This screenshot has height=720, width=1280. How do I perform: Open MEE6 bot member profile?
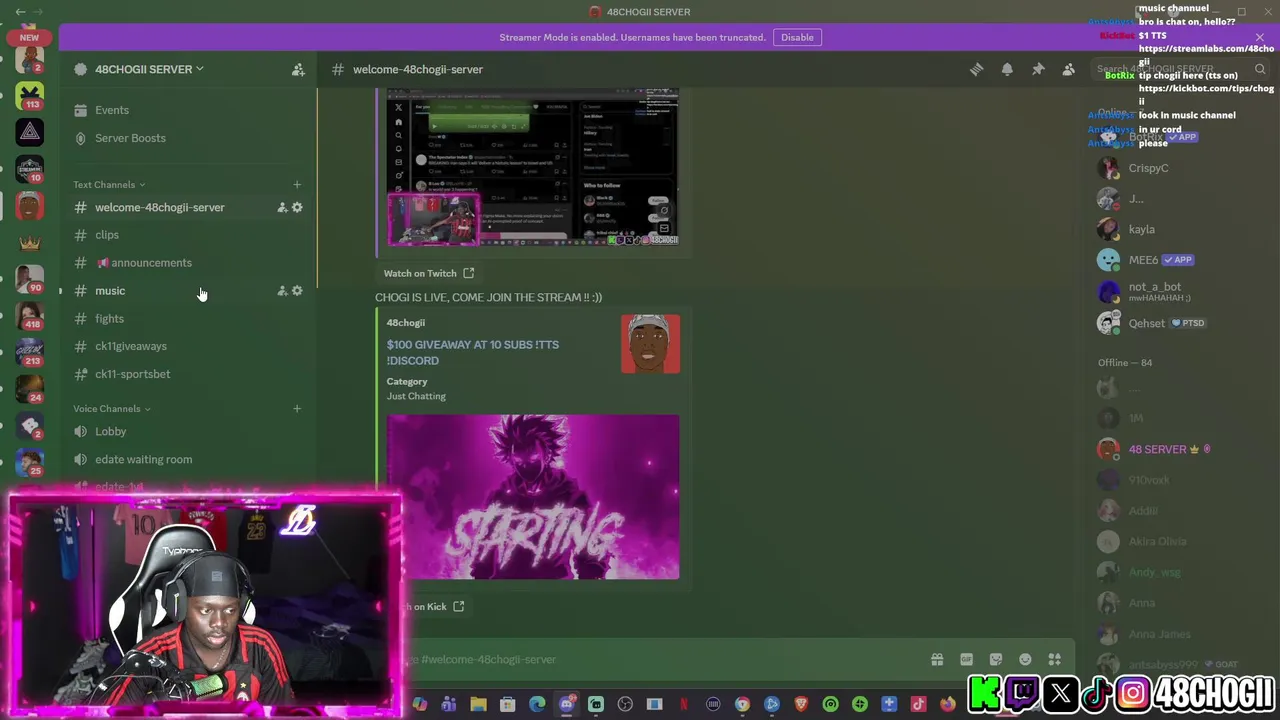click(1182, 260)
